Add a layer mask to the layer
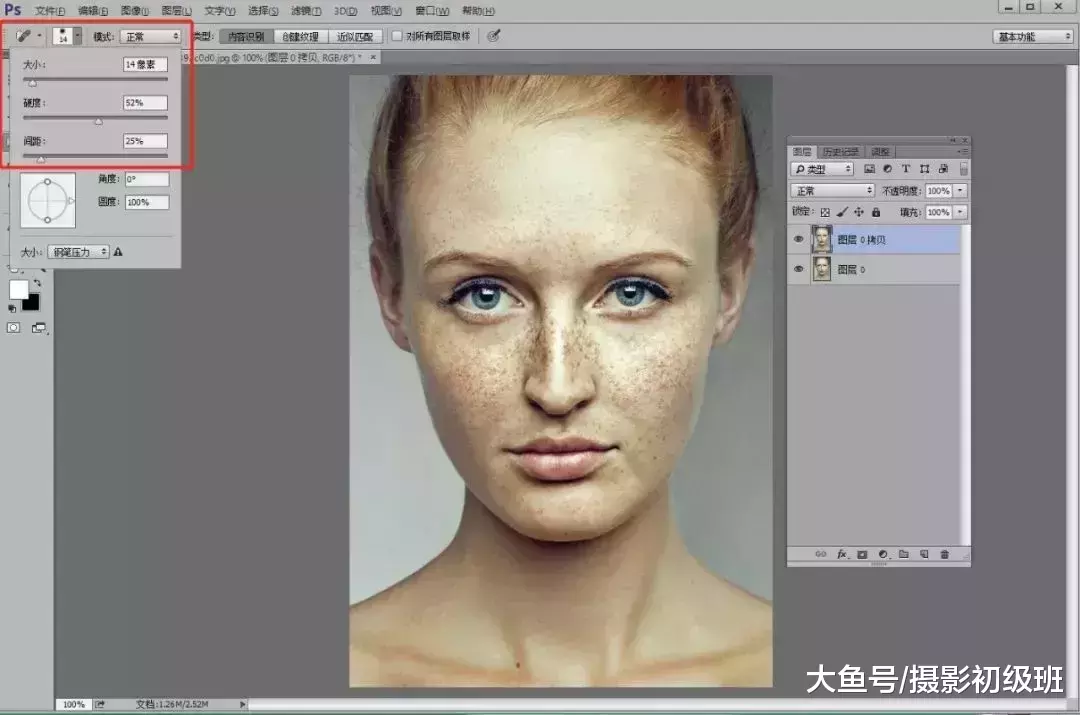The image size is (1080, 715). [862, 553]
